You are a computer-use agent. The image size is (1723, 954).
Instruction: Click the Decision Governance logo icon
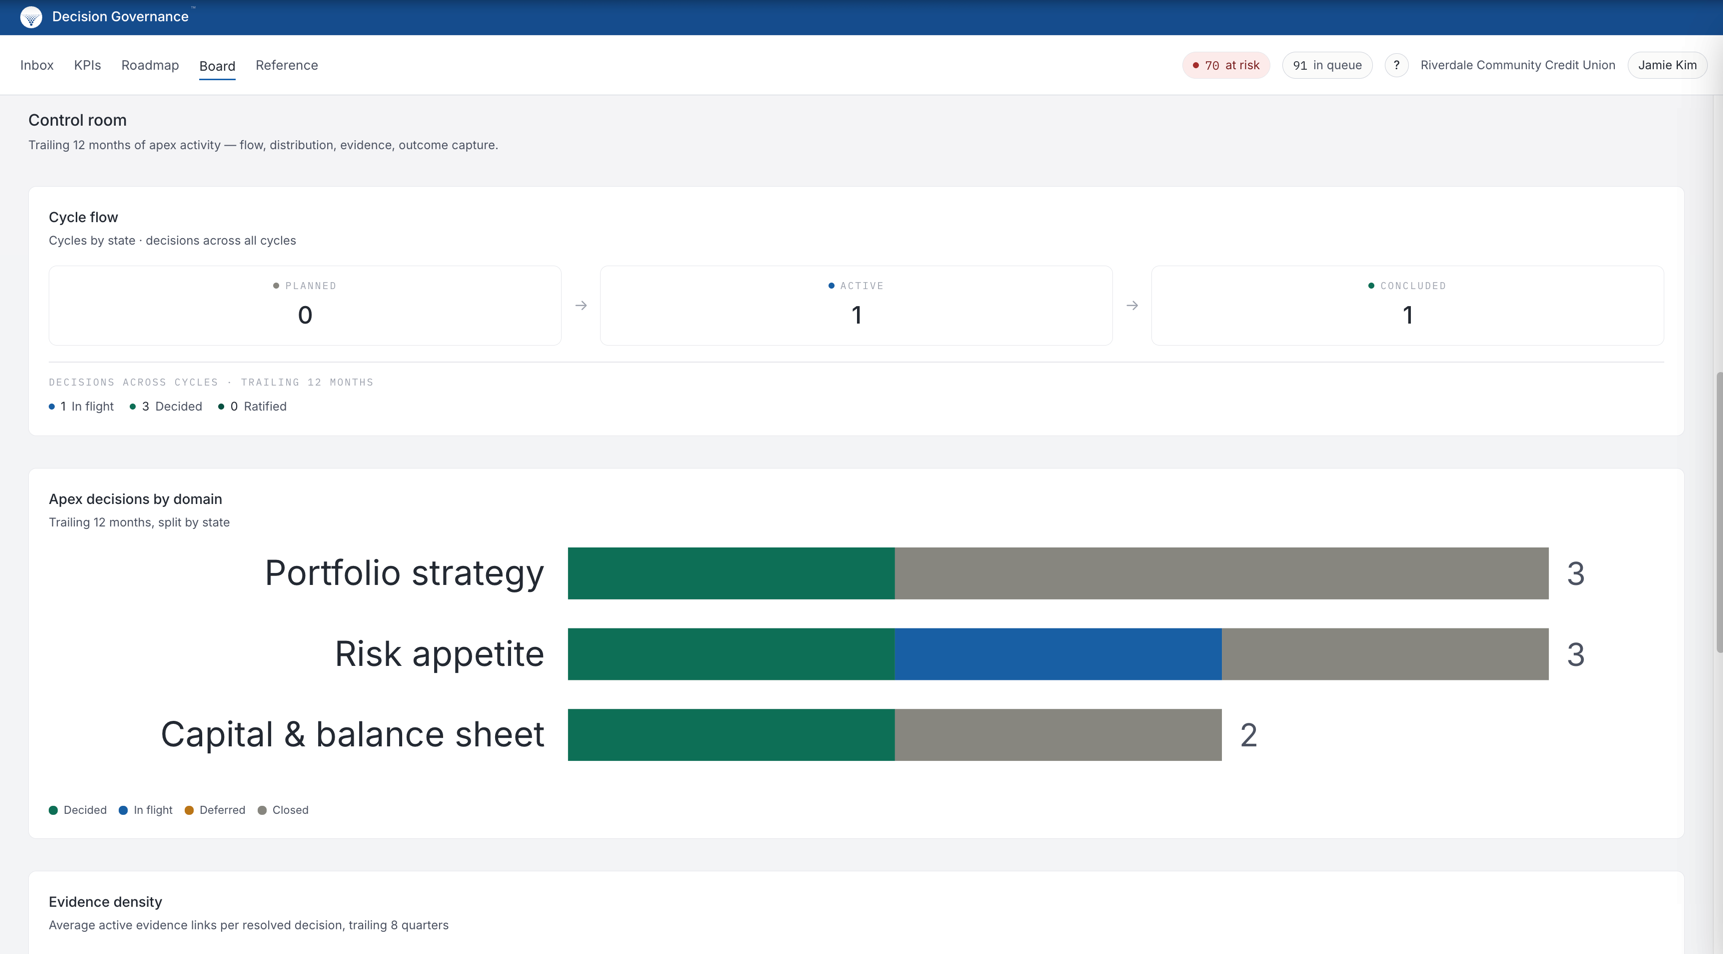click(31, 17)
